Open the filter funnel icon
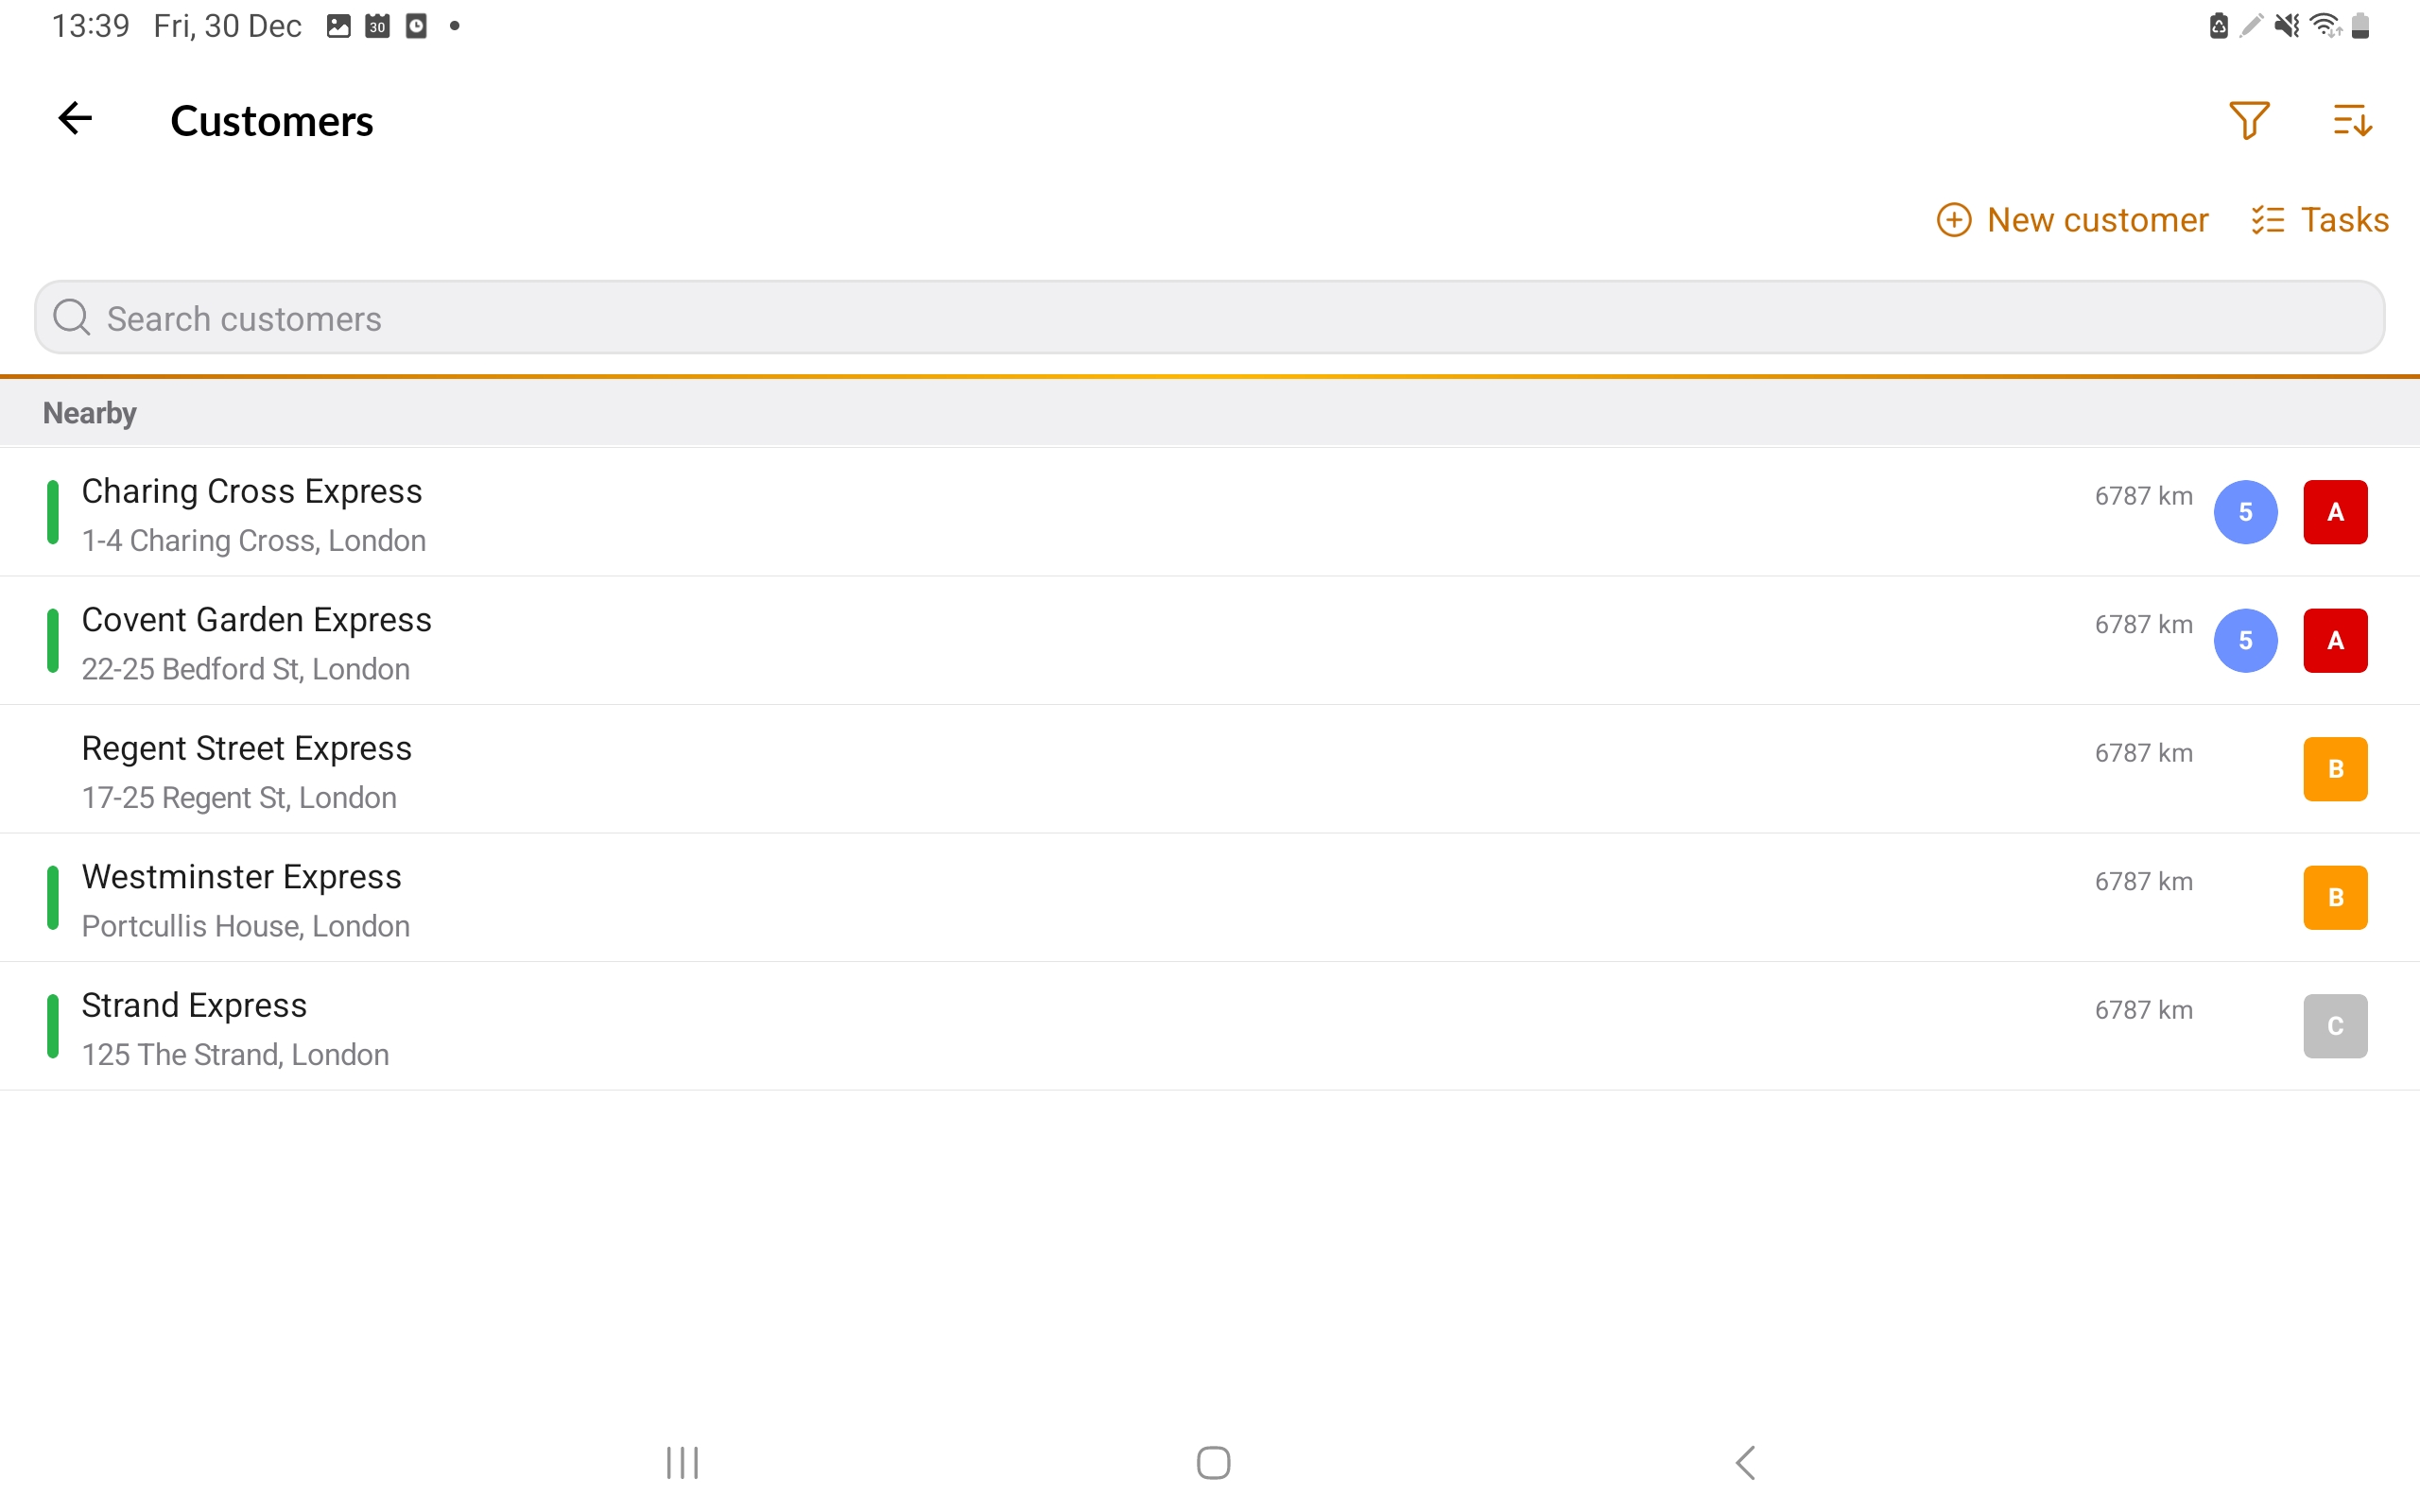 (x=2249, y=120)
